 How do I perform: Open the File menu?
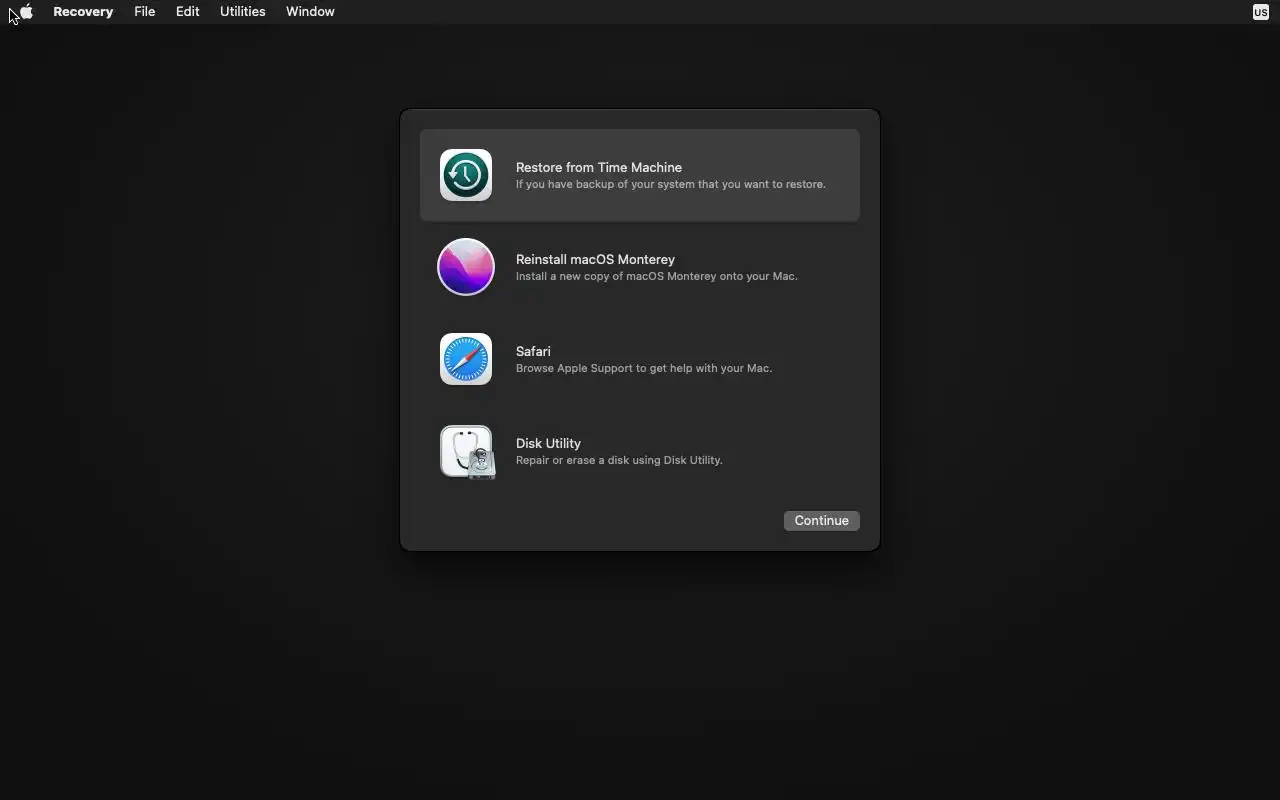[144, 12]
